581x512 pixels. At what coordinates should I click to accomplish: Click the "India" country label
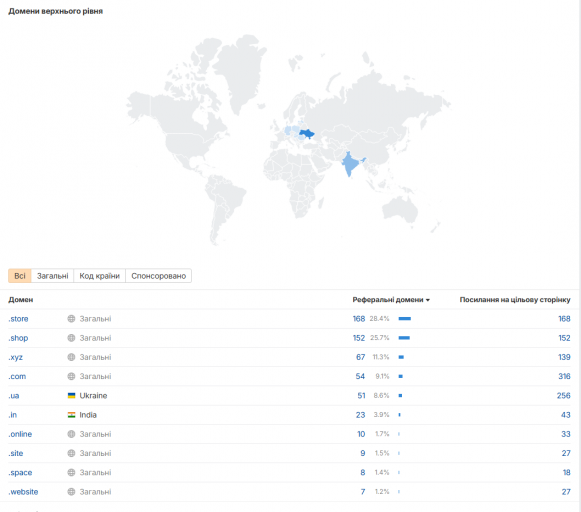[88, 415]
